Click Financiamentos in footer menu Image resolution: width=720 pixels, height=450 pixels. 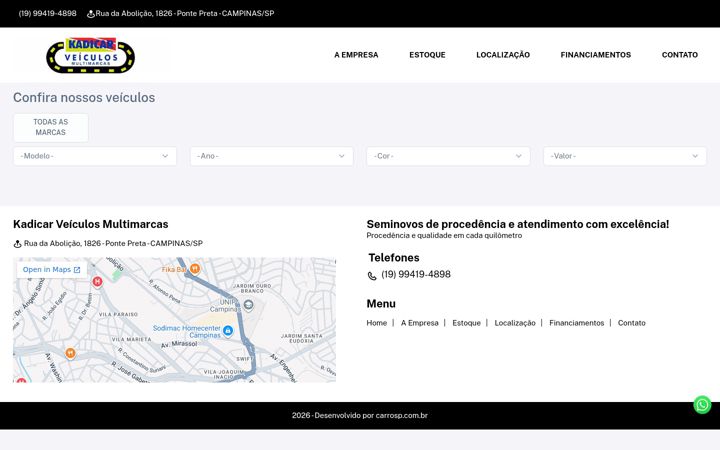click(577, 323)
